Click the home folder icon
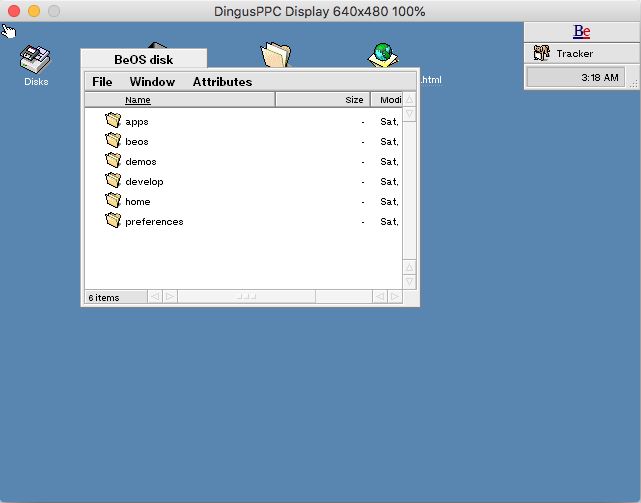Screen dimensions: 641x503 (113, 201)
